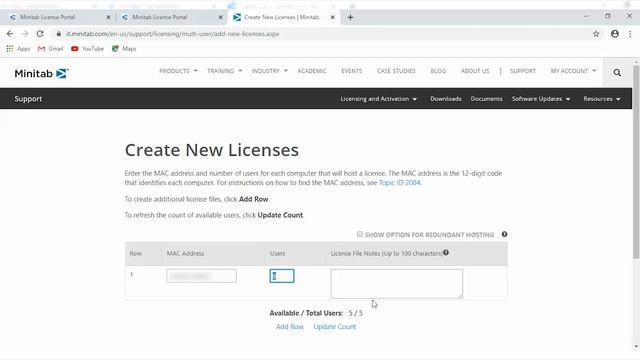
Task: Click the MAC Address input field
Action: (x=201, y=276)
